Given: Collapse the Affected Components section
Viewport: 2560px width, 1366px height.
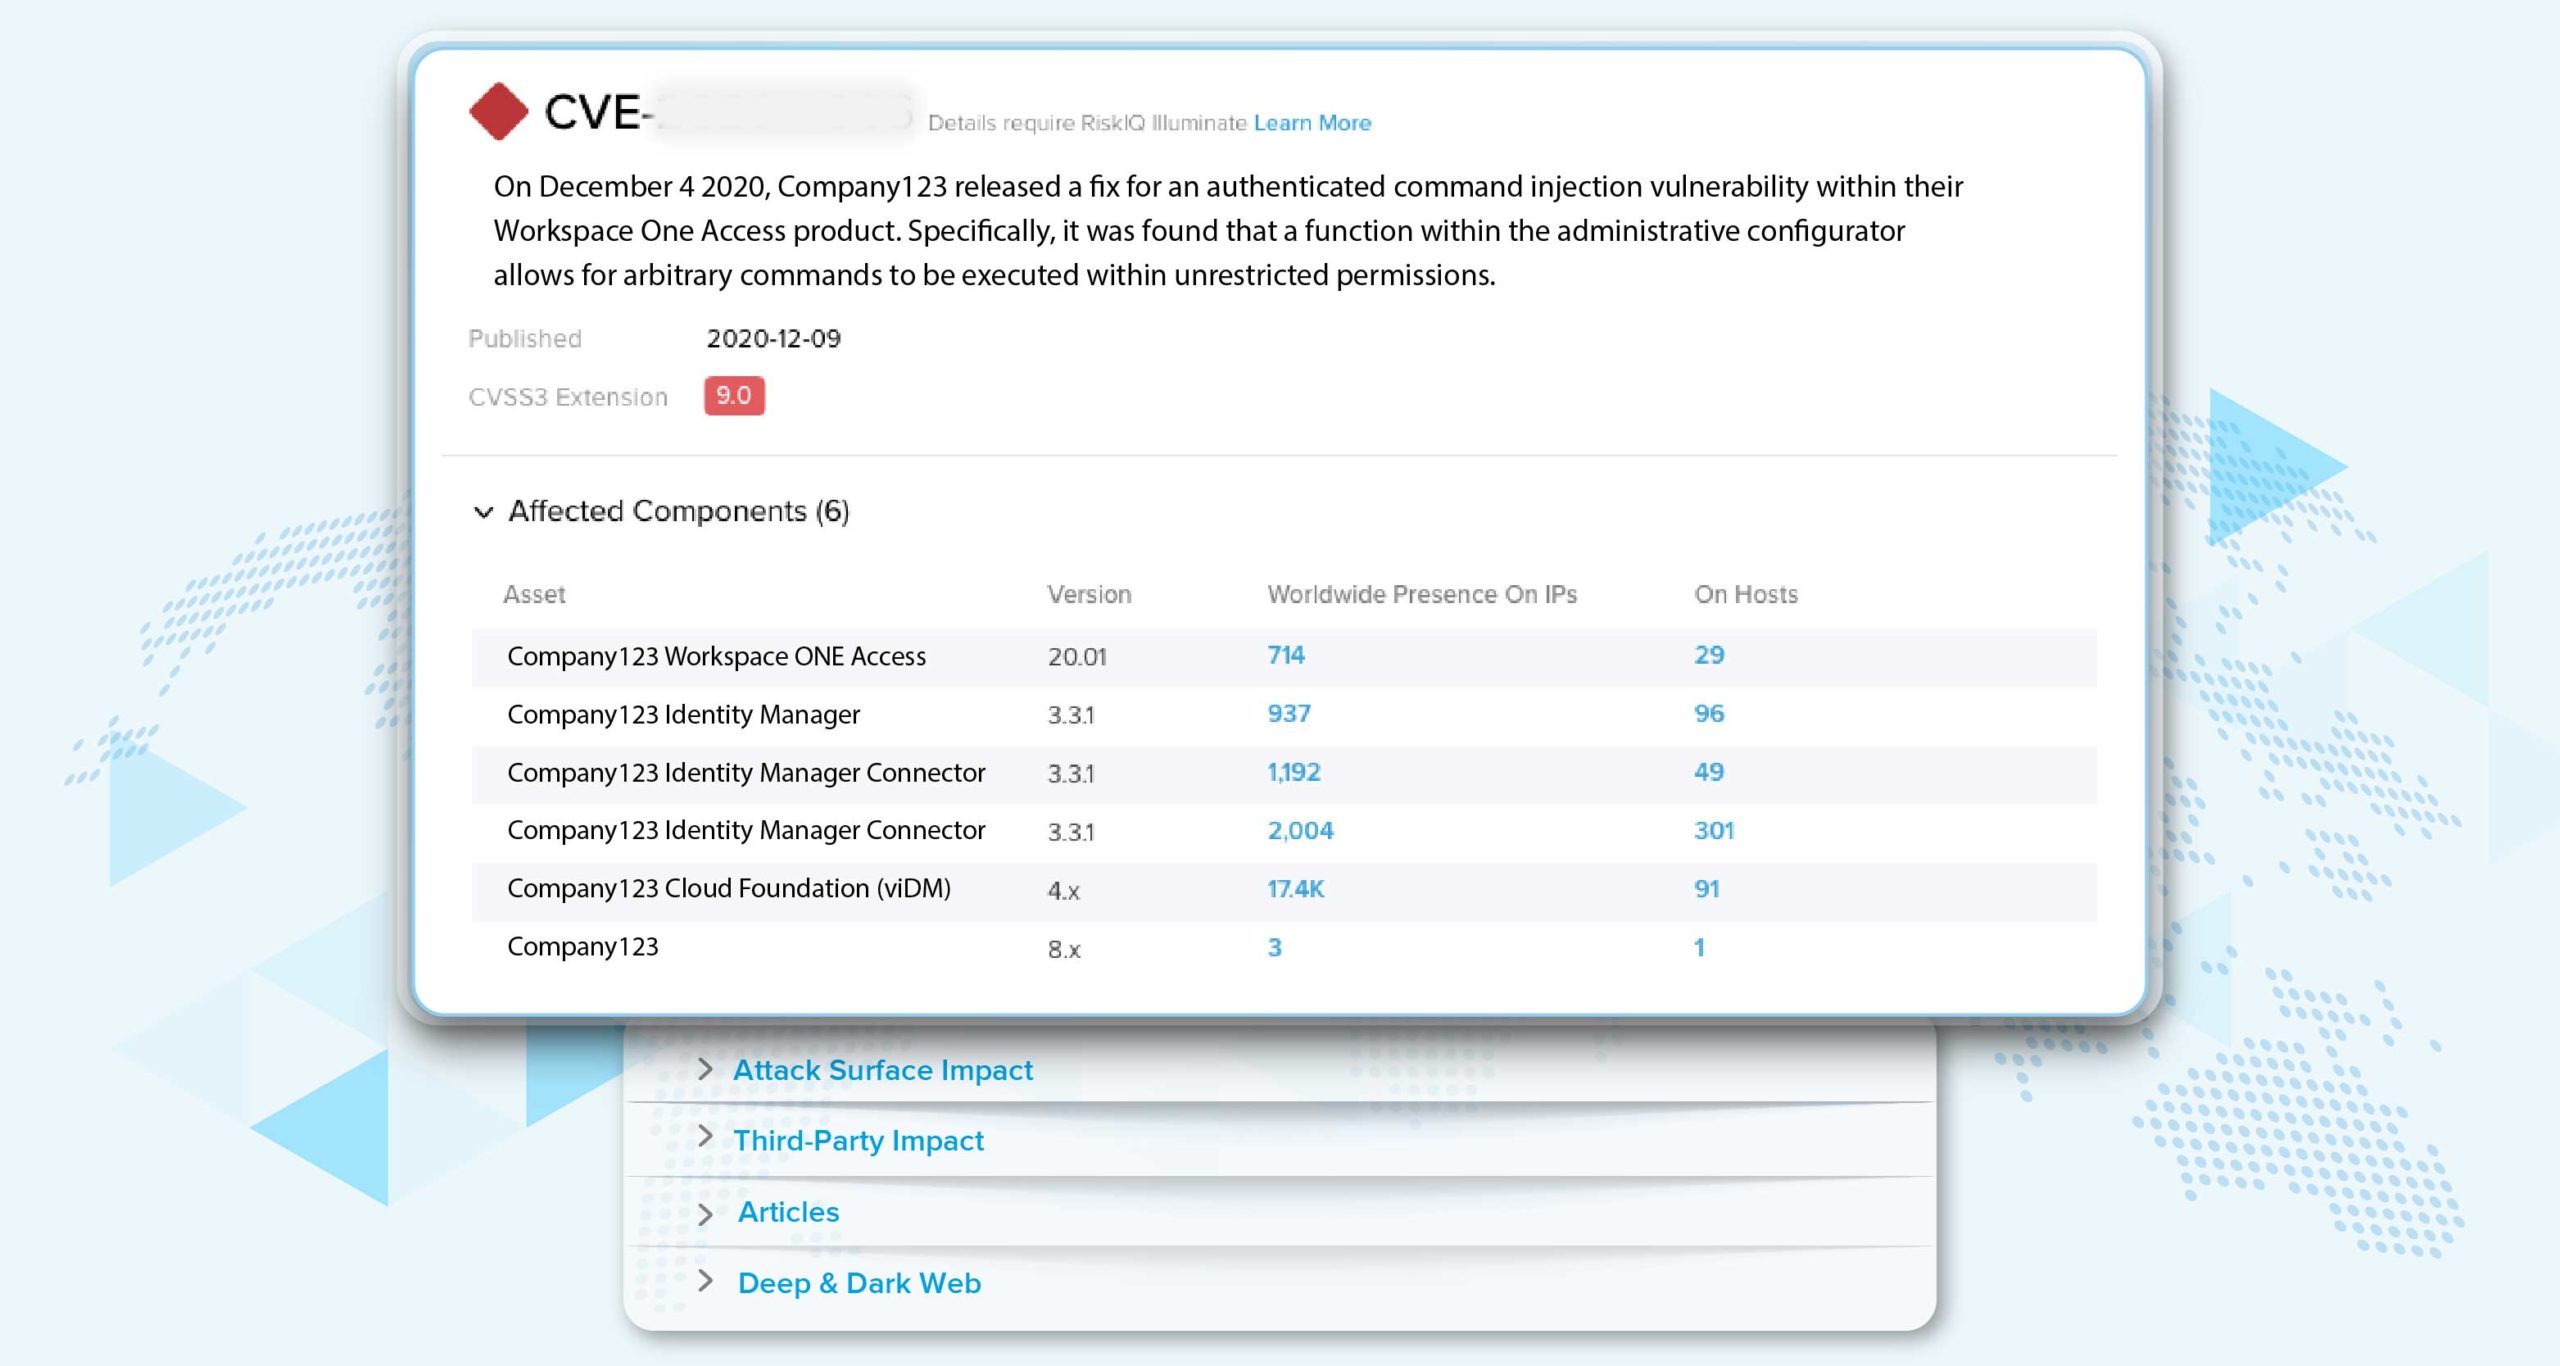Looking at the screenshot, I should [x=483, y=512].
